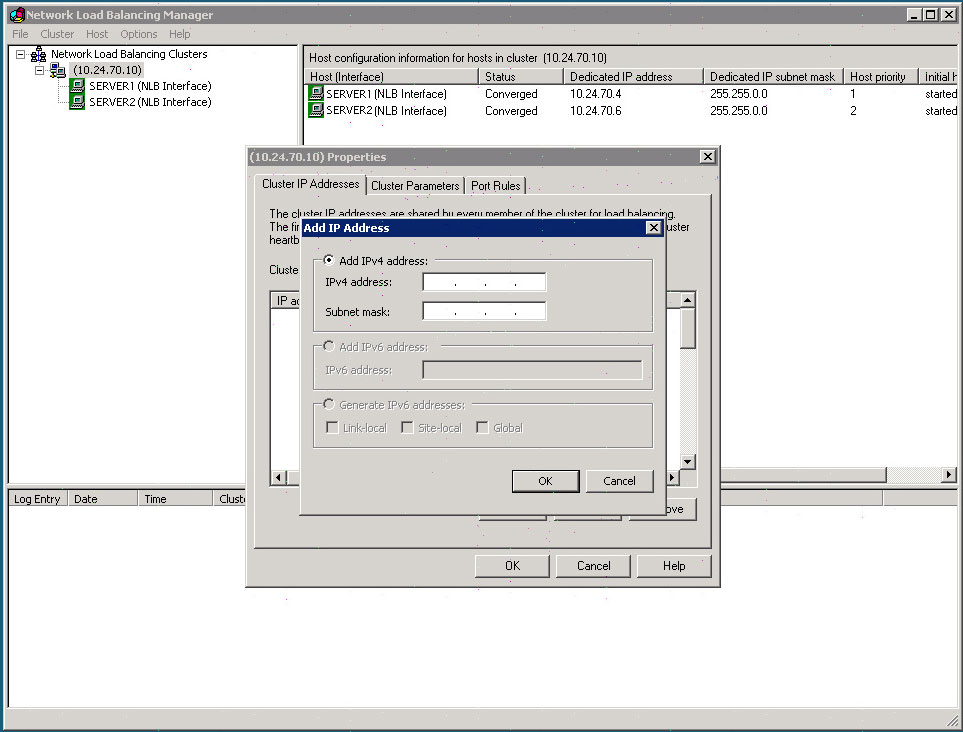Select the Cluster IP Addresses tab
963x732 pixels.
click(311, 184)
